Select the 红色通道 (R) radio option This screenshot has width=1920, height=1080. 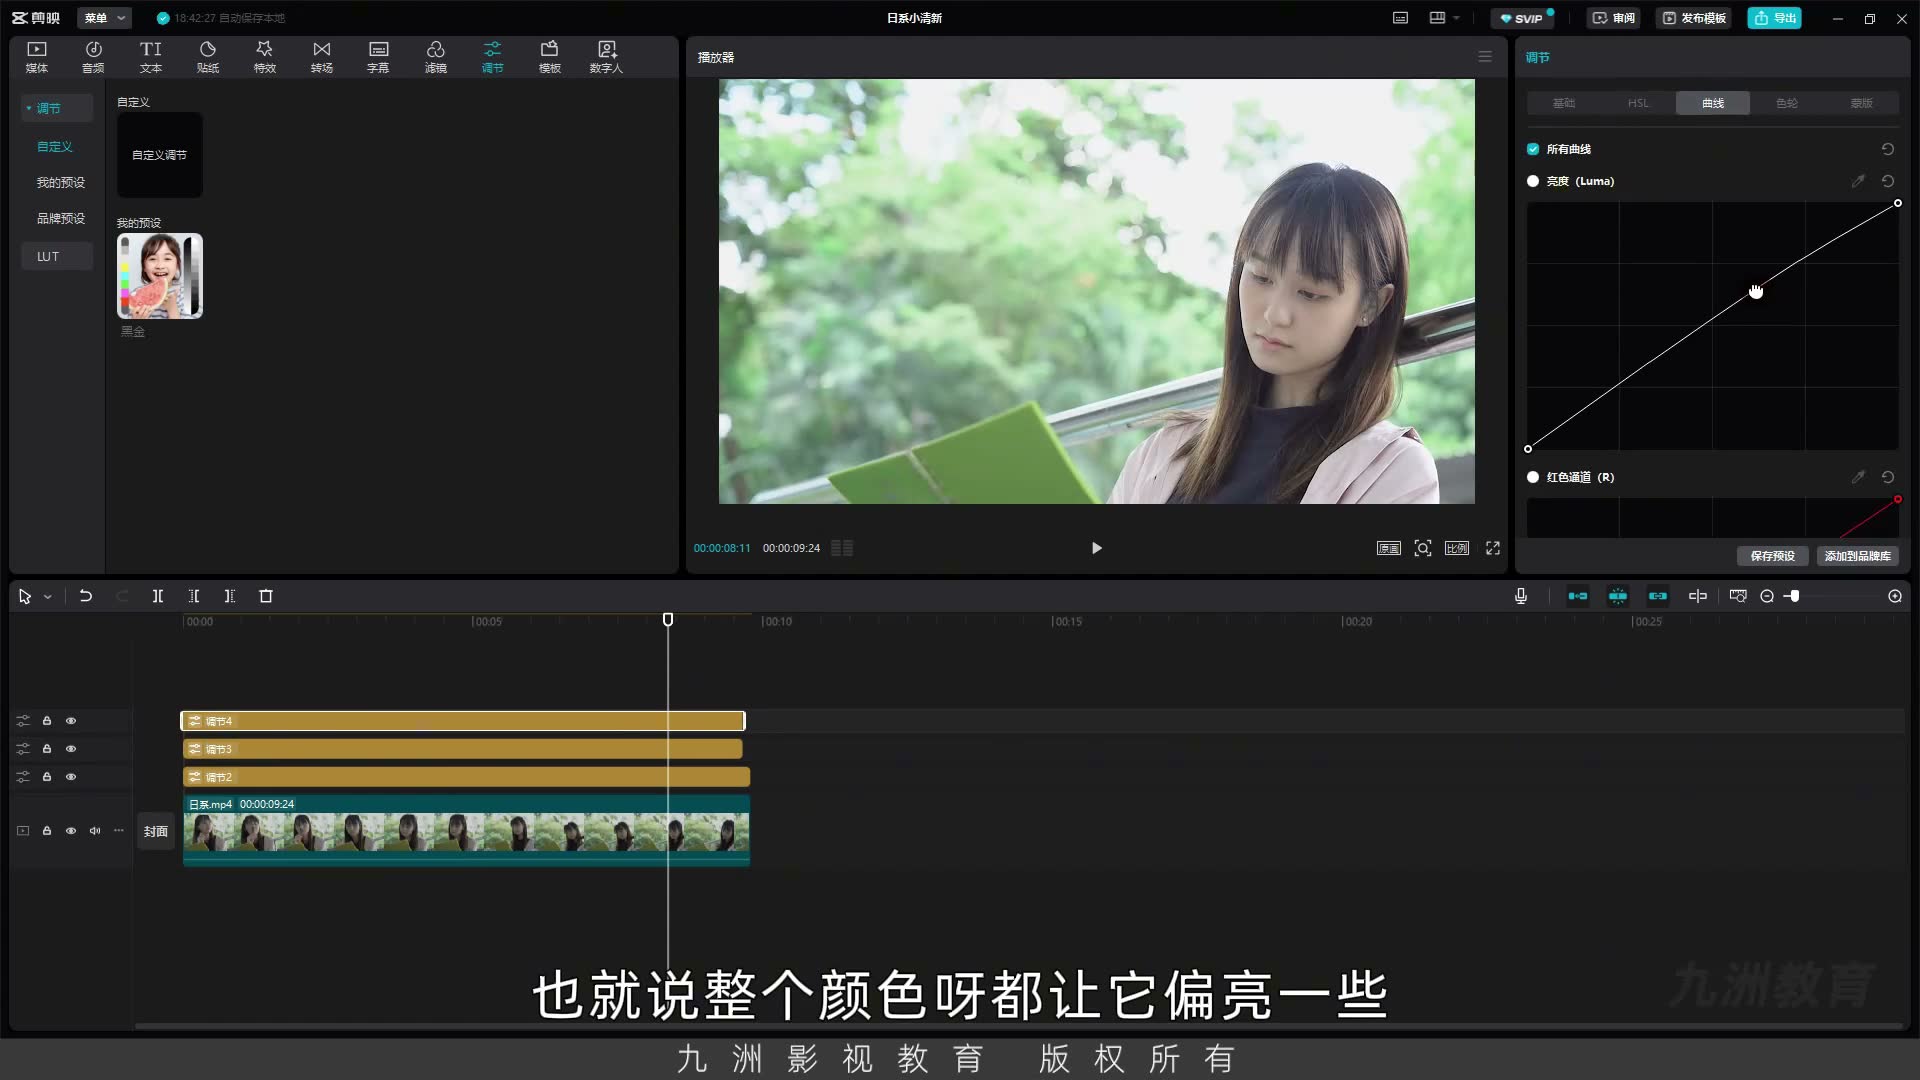click(x=1533, y=477)
